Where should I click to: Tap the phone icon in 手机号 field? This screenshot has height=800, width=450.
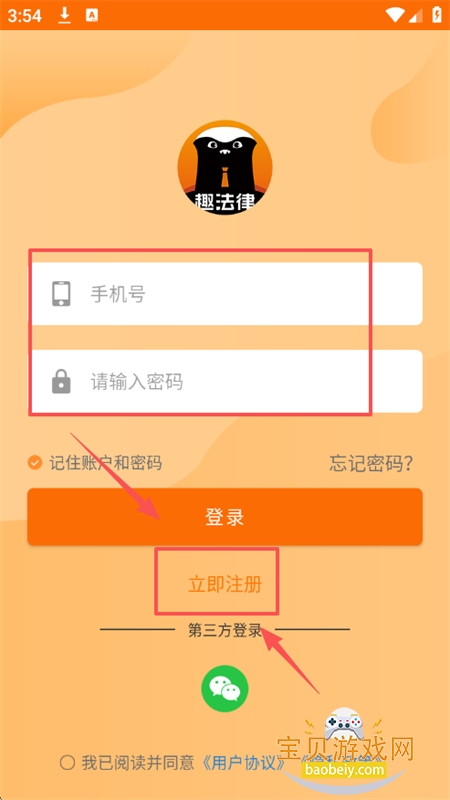click(x=61, y=294)
